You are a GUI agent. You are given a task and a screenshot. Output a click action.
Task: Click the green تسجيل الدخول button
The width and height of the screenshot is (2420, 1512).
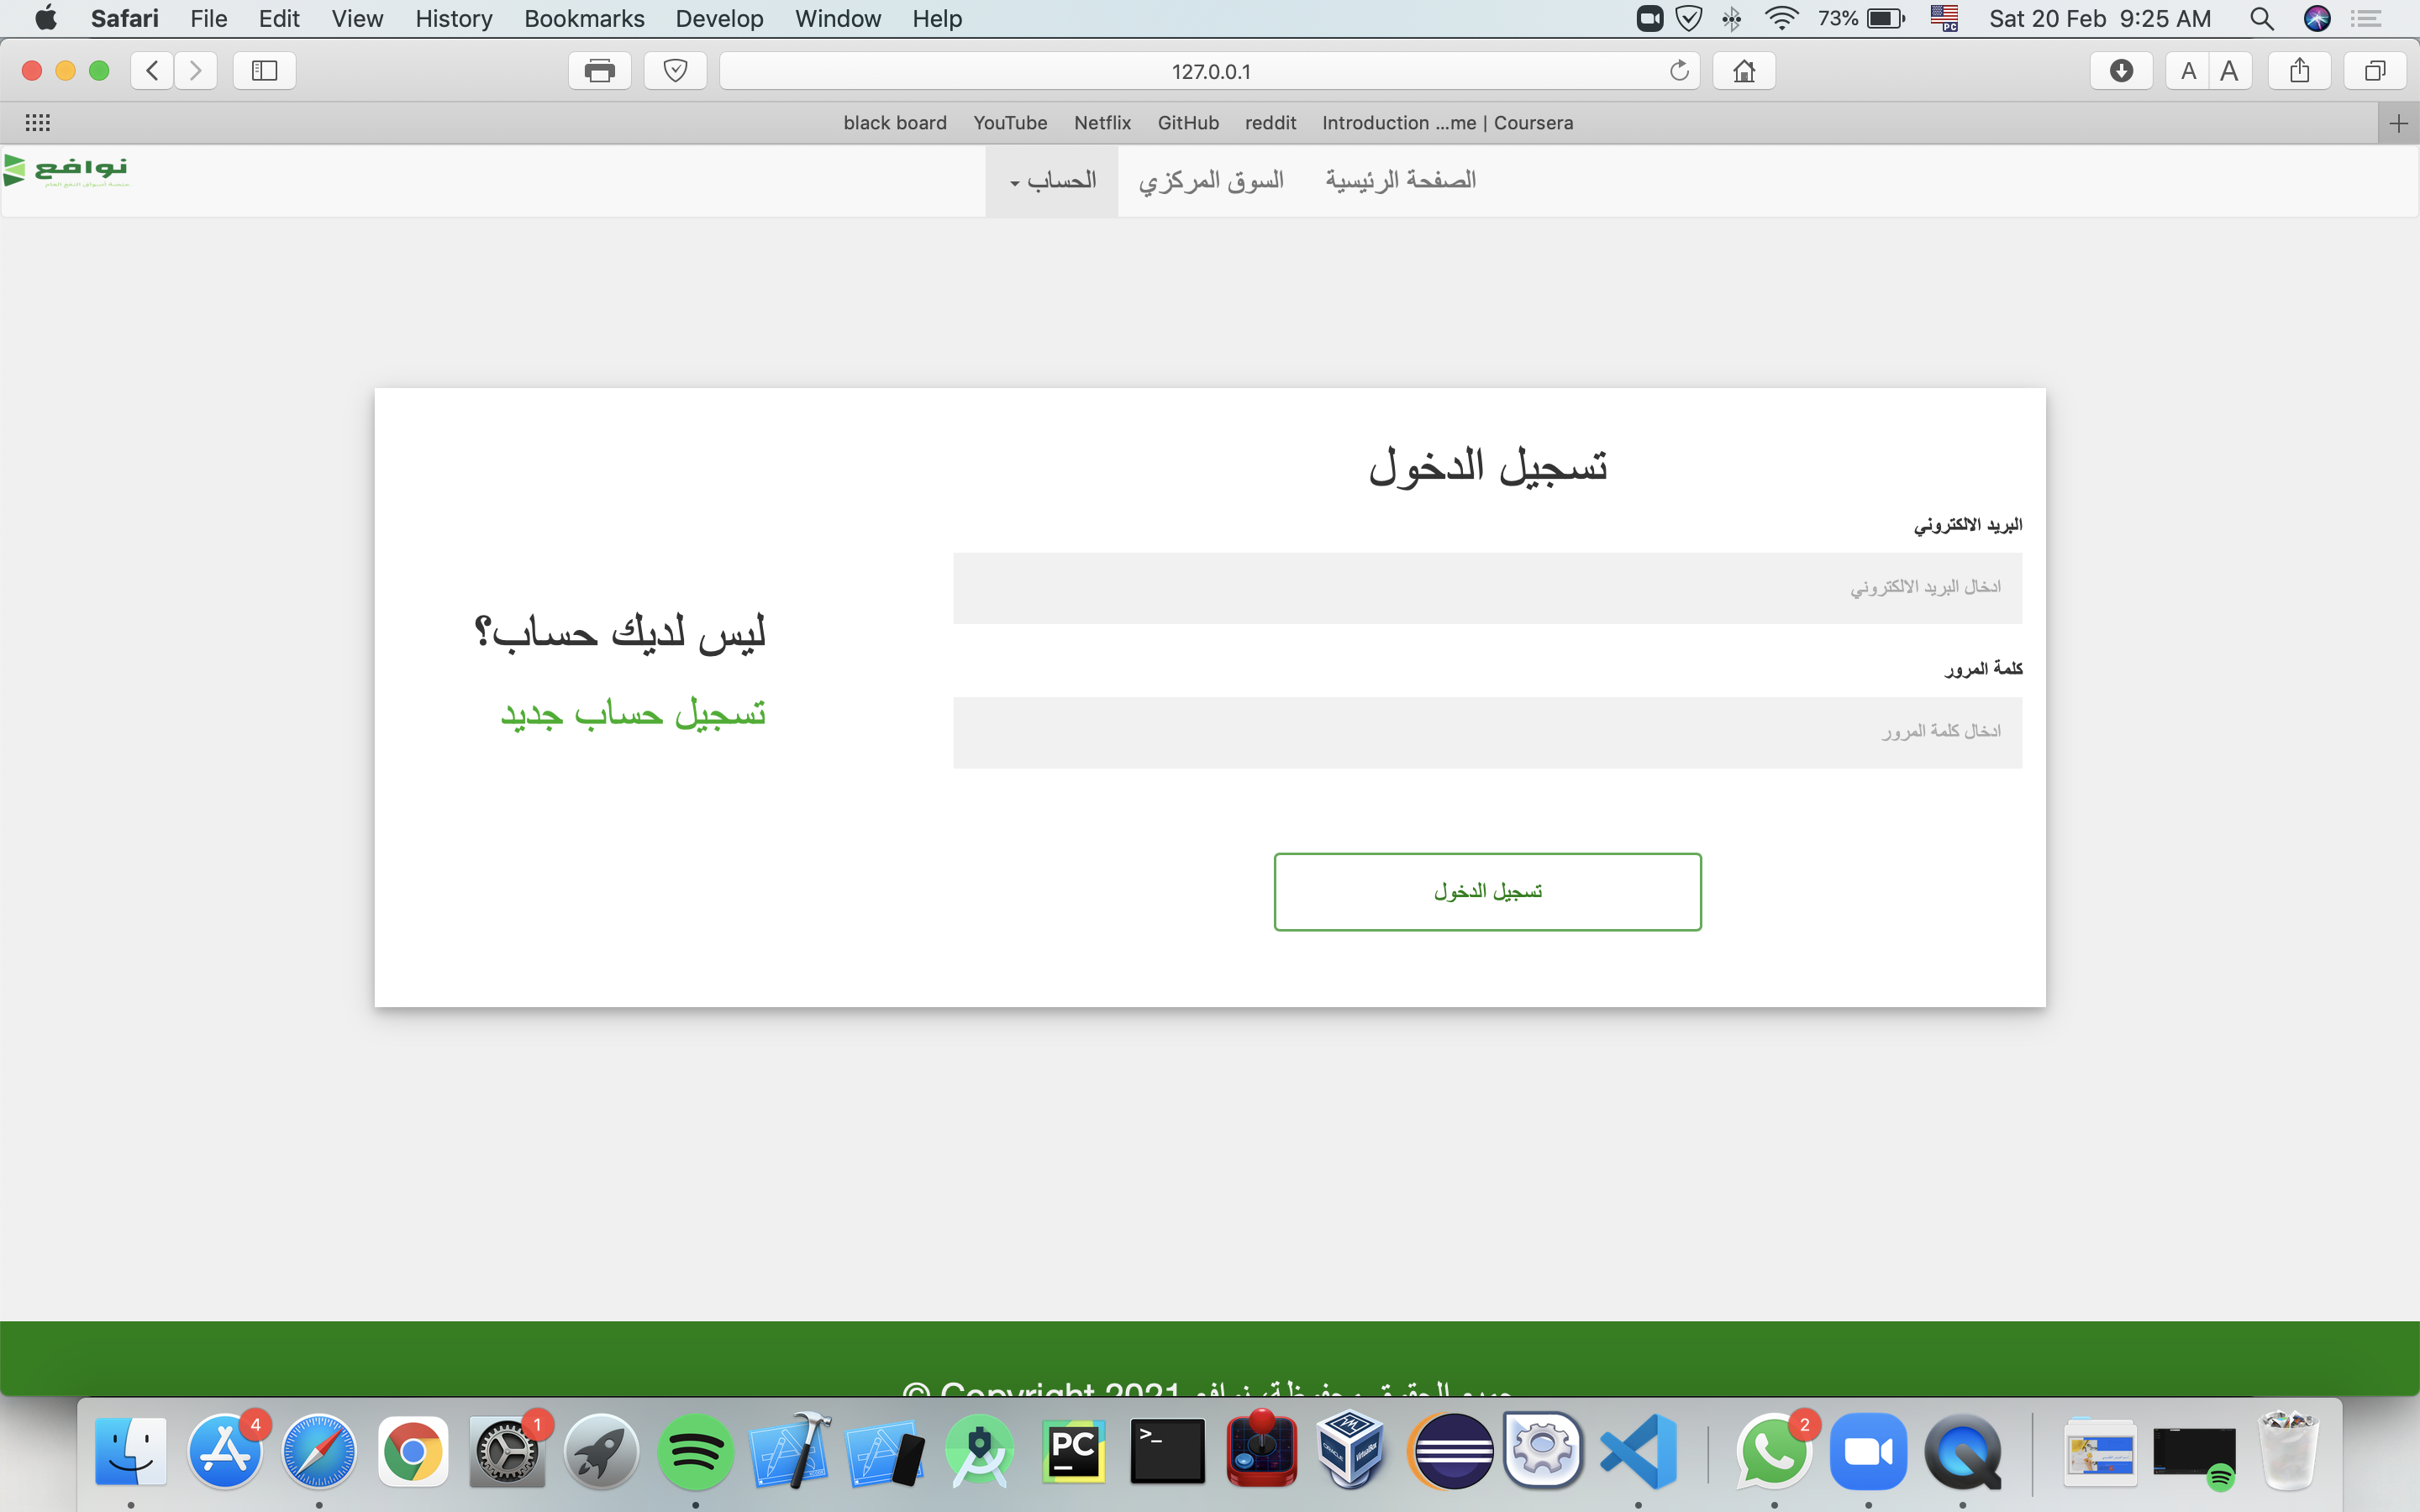point(1487,891)
